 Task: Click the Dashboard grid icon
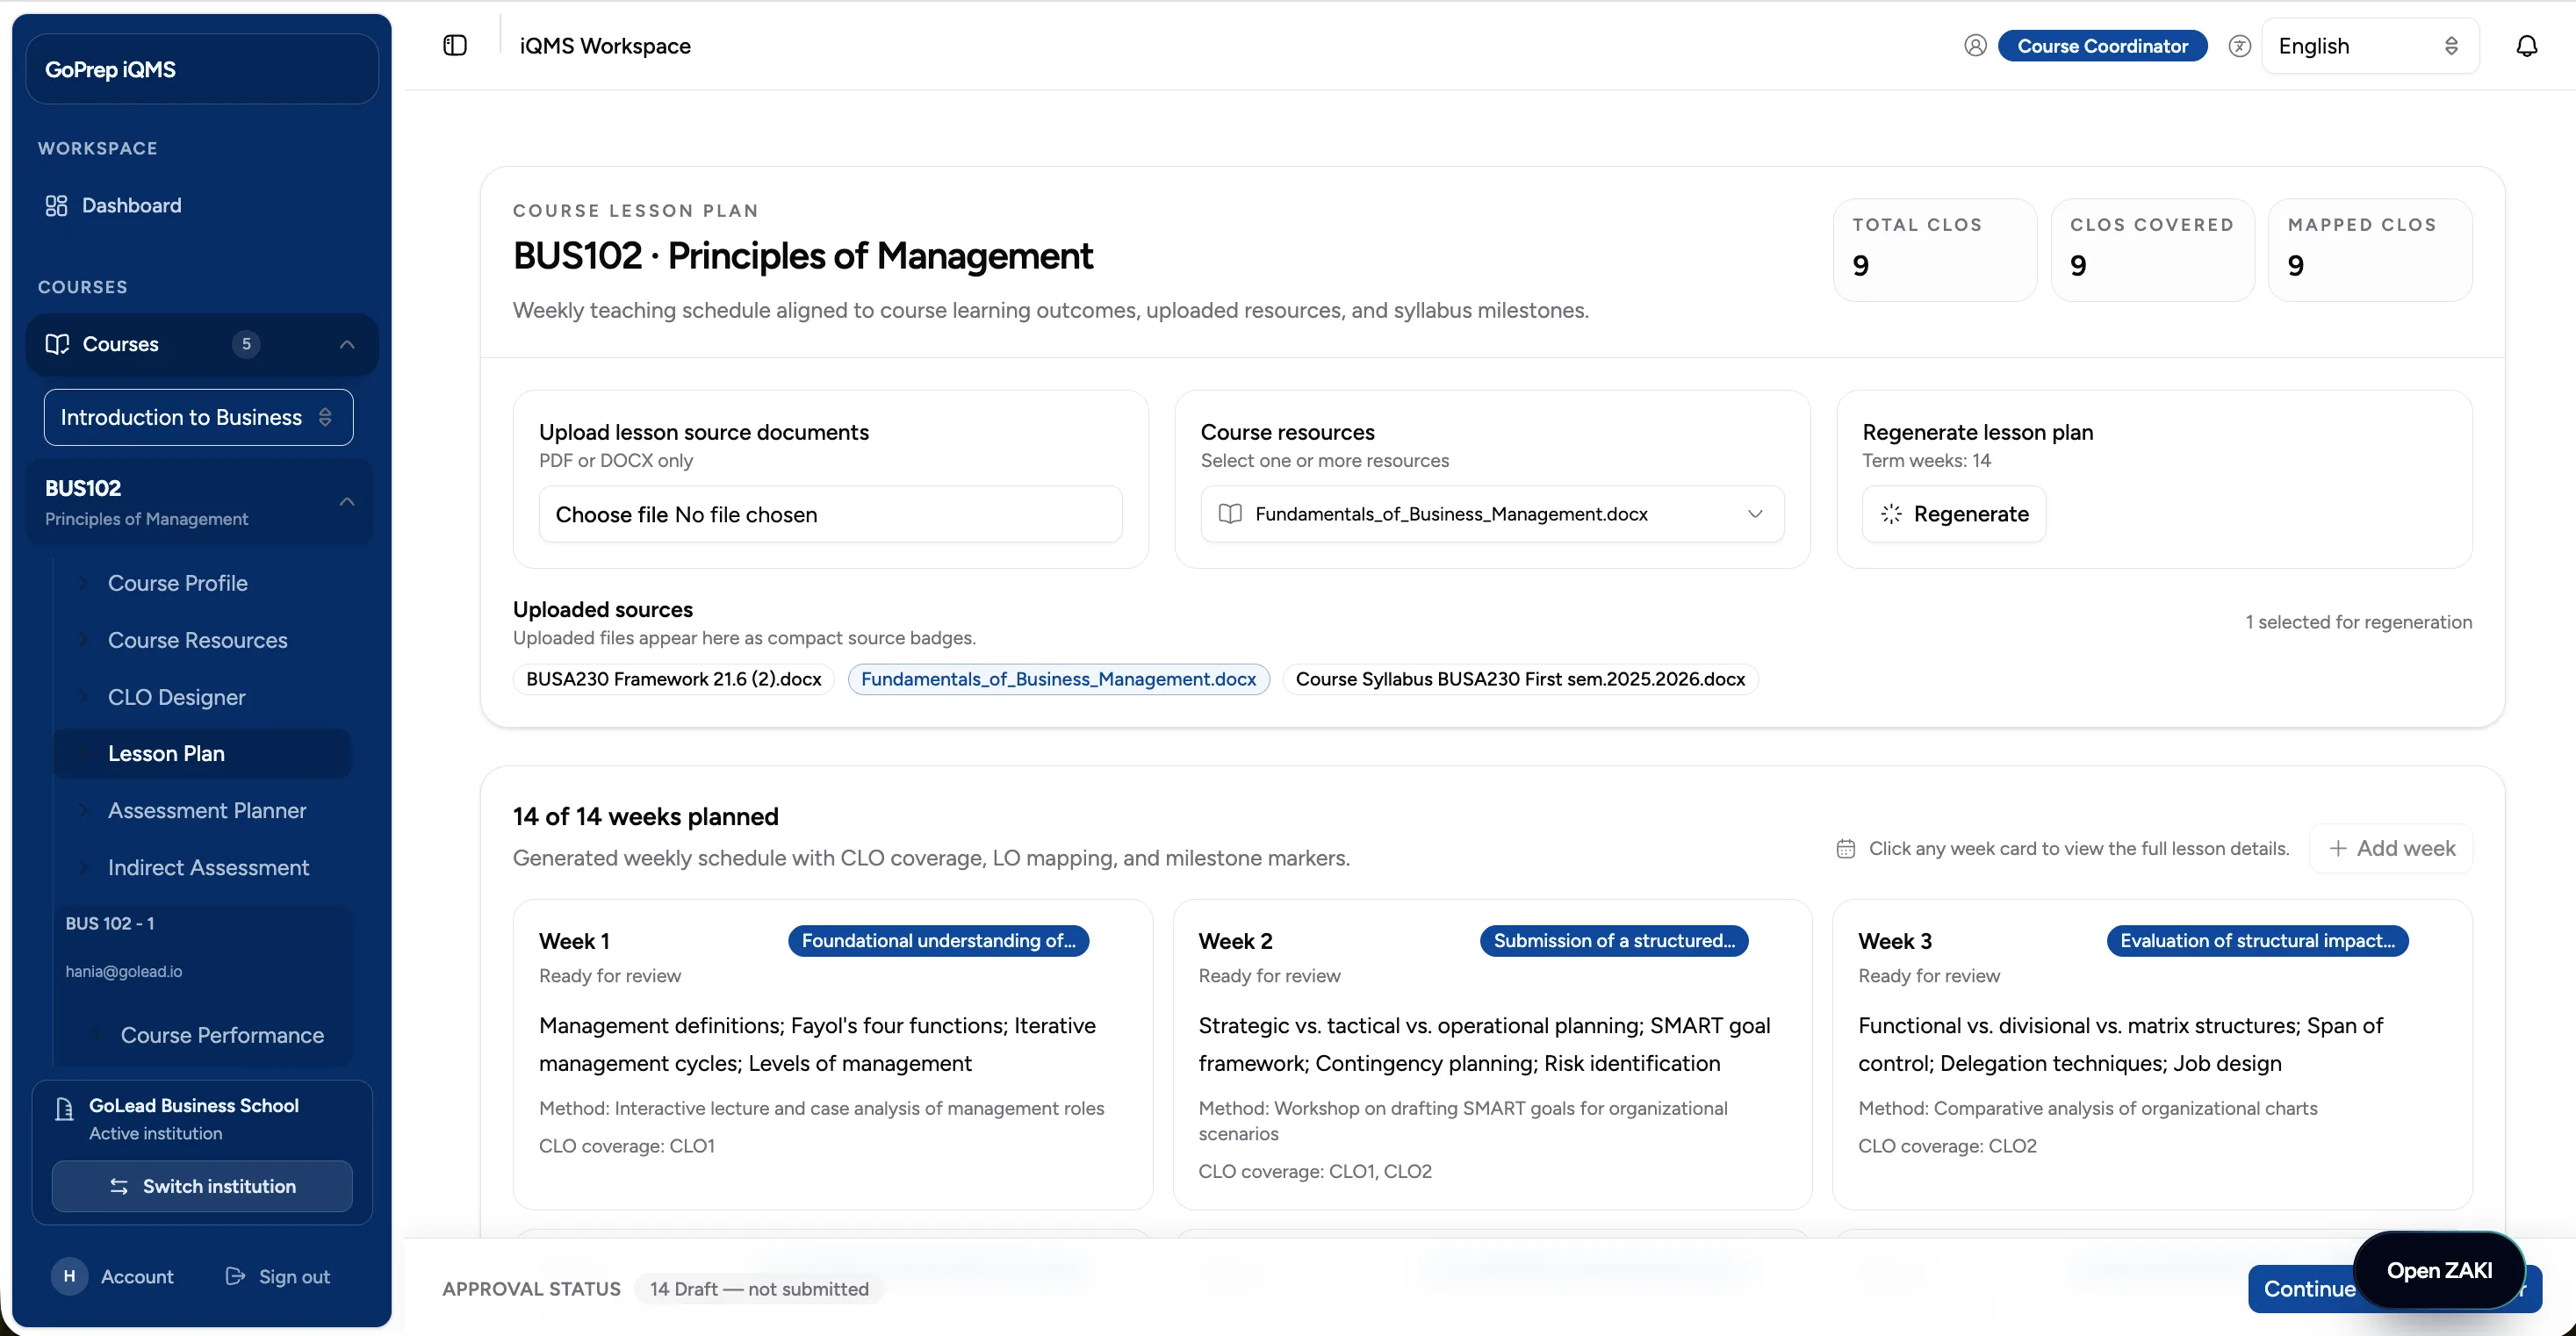click(x=56, y=205)
